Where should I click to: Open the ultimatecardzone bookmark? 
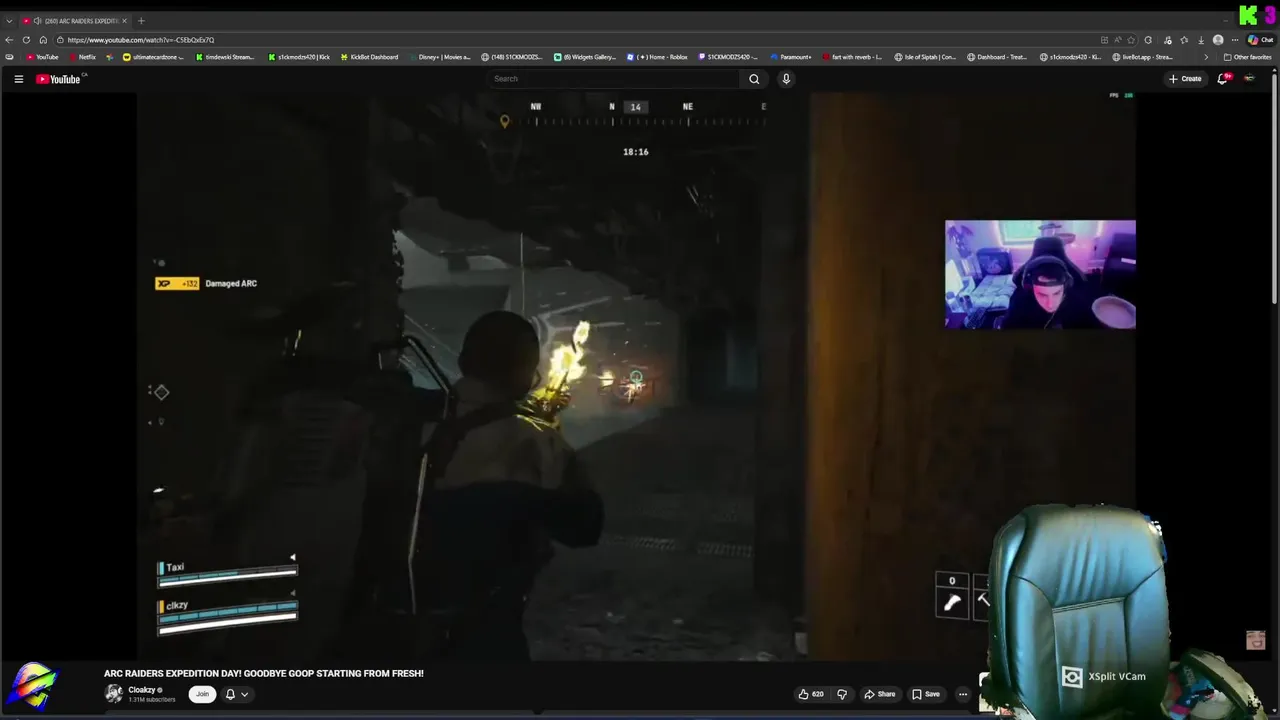point(154,57)
